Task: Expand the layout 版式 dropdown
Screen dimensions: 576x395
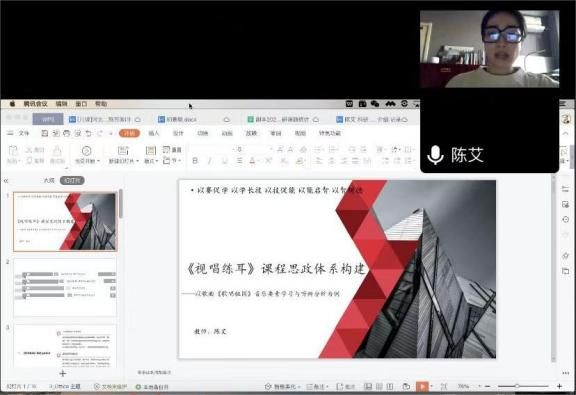Action: (x=151, y=161)
